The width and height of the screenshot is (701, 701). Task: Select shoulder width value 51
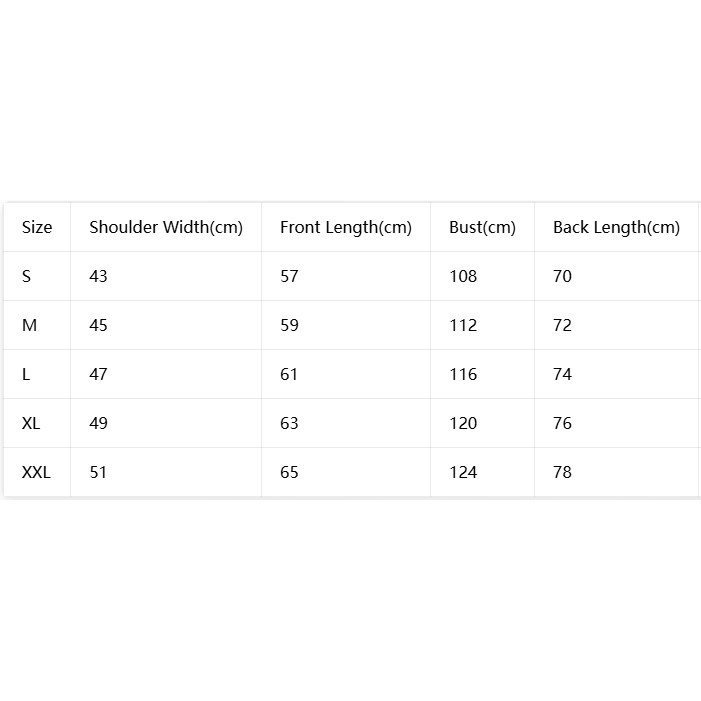tap(98, 472)
